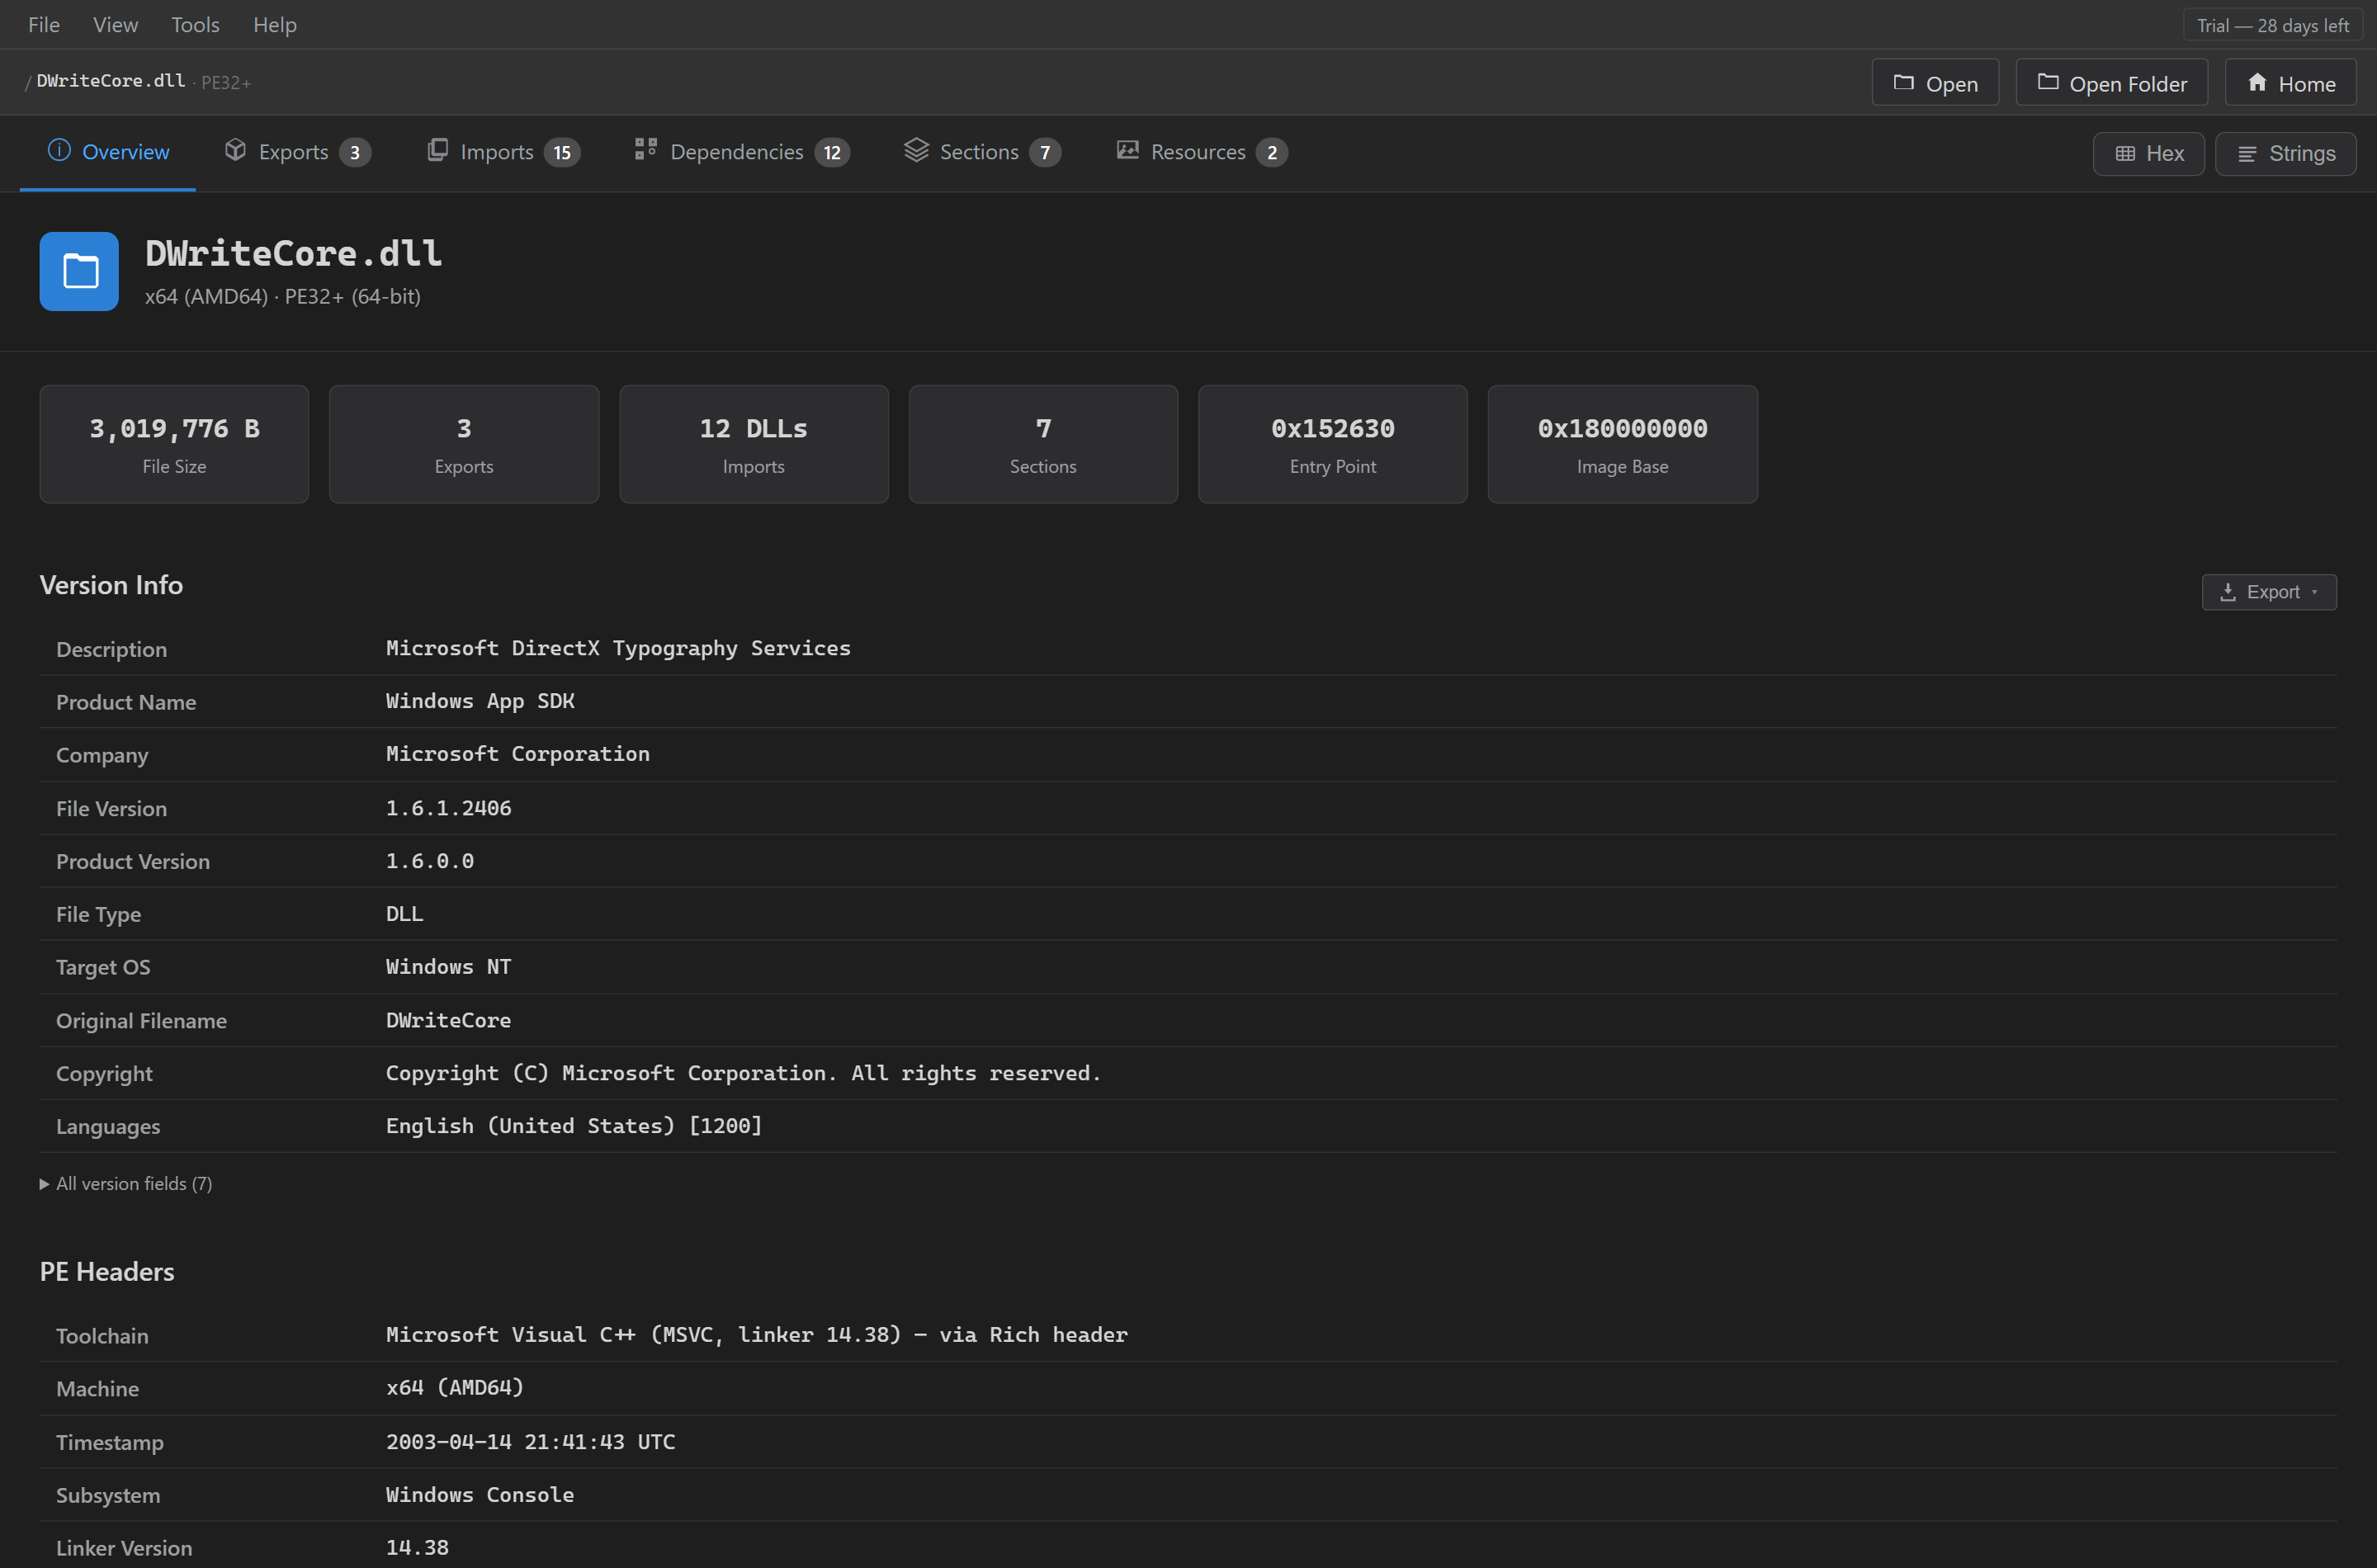The height and width of the screenshot is (1568, 2377).
Task: Click the Machine value x64 (AMD64)
Action: pyautogui.click(x=455, y=1387)
